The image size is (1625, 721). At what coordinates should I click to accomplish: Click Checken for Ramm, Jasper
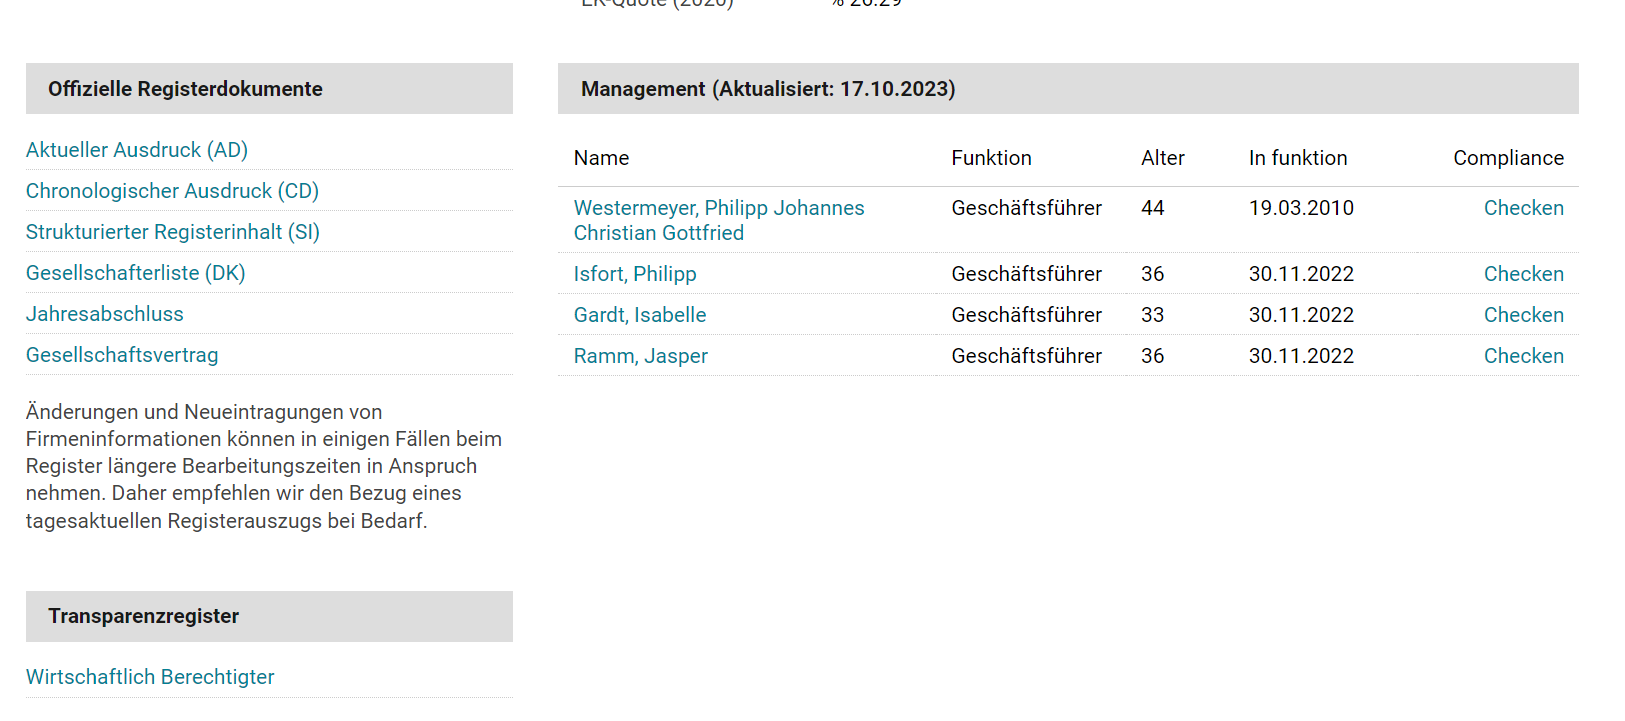tap(1523, 356)
